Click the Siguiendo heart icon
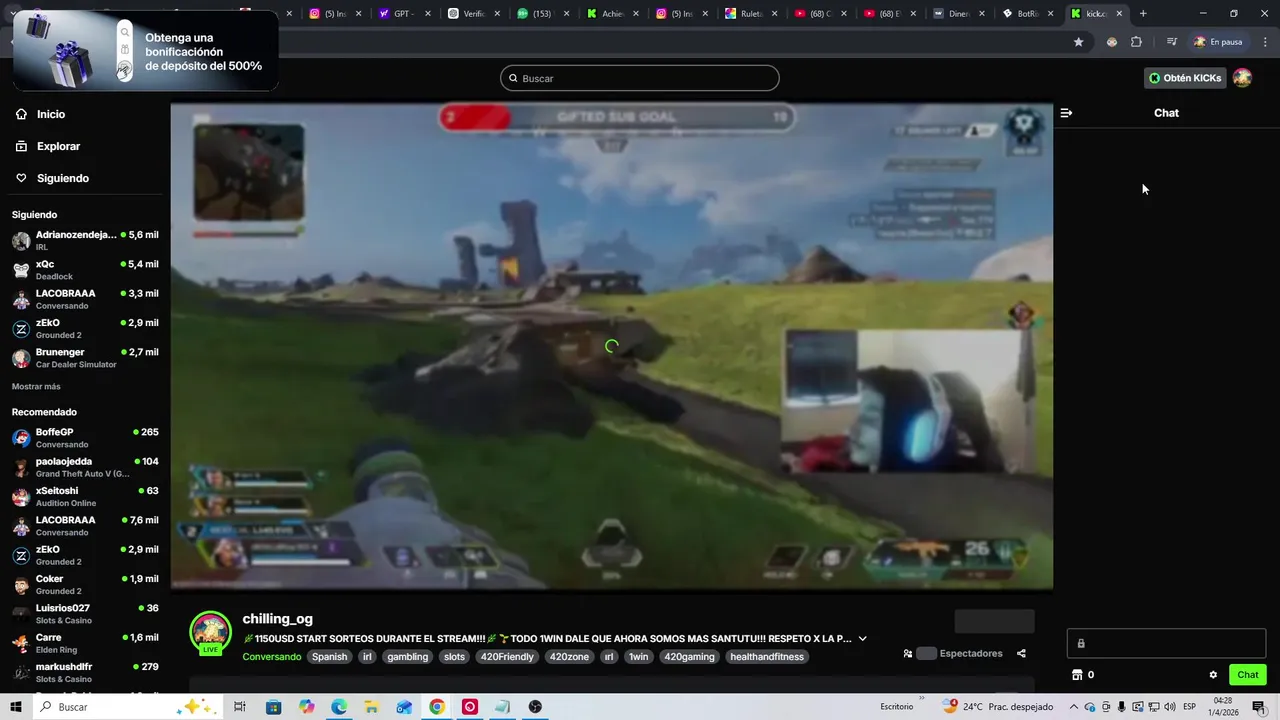Screen dimensions: 1280x720 pyautogui.click(x=21, y=178)
